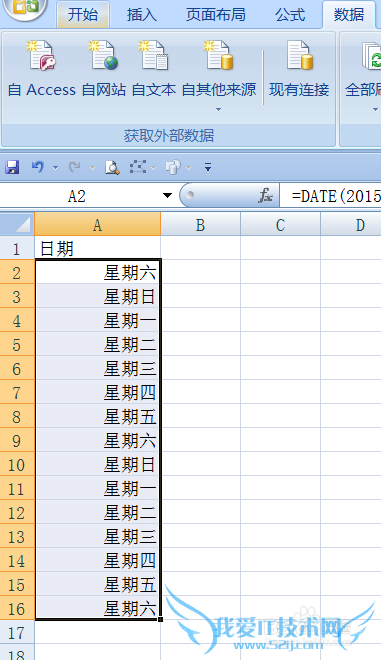
Task: Click cell A14 showing 星期四
Action: pos(97,561)
